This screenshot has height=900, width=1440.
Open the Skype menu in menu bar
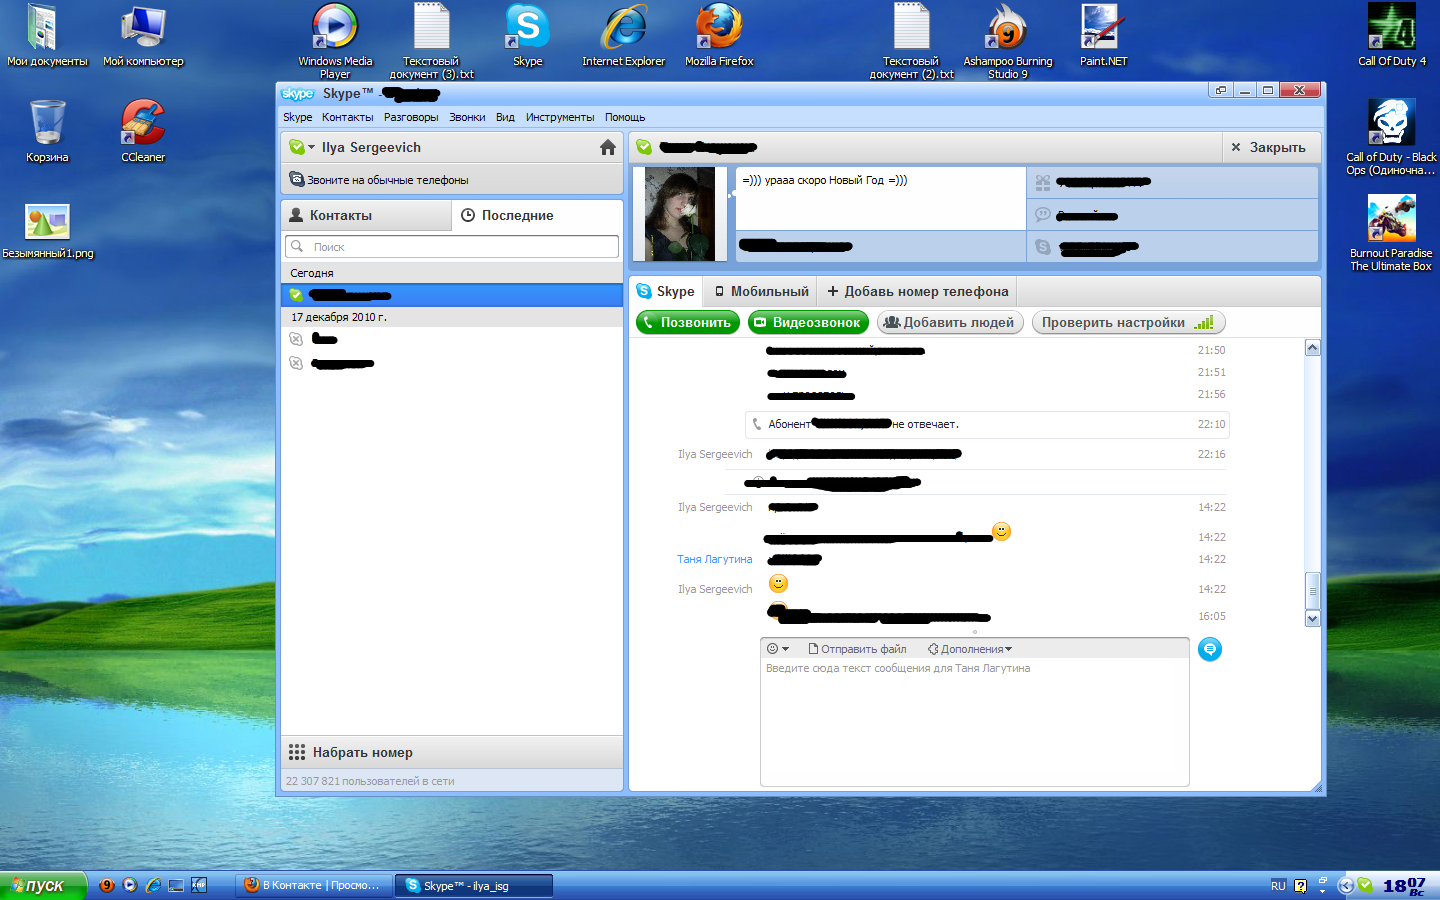[297, 117]
